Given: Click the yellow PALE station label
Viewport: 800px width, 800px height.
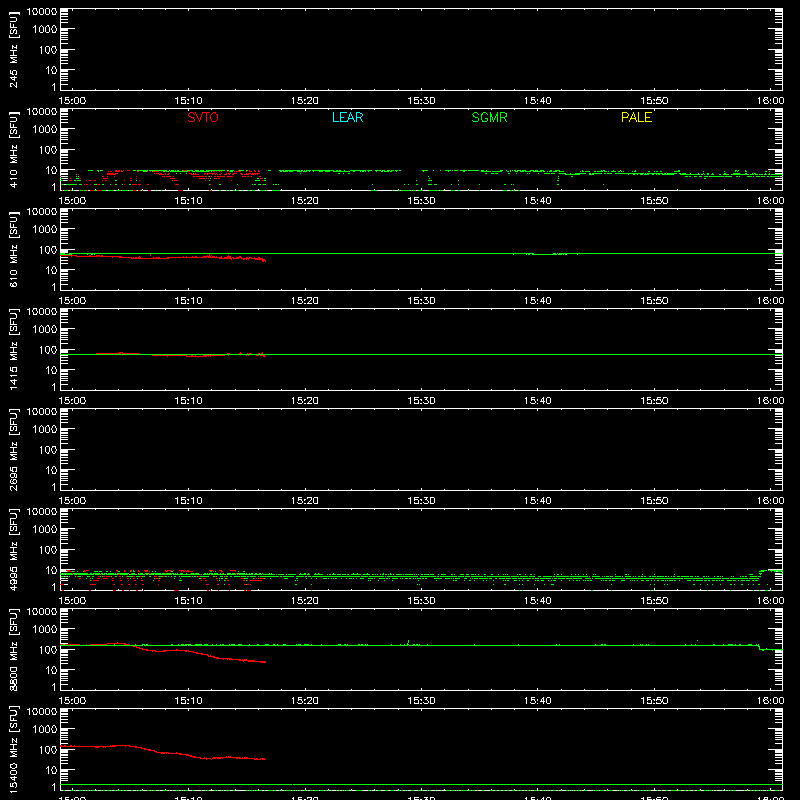Looking at the screenshot, I should pyautogui.click(x=636, y=117).
